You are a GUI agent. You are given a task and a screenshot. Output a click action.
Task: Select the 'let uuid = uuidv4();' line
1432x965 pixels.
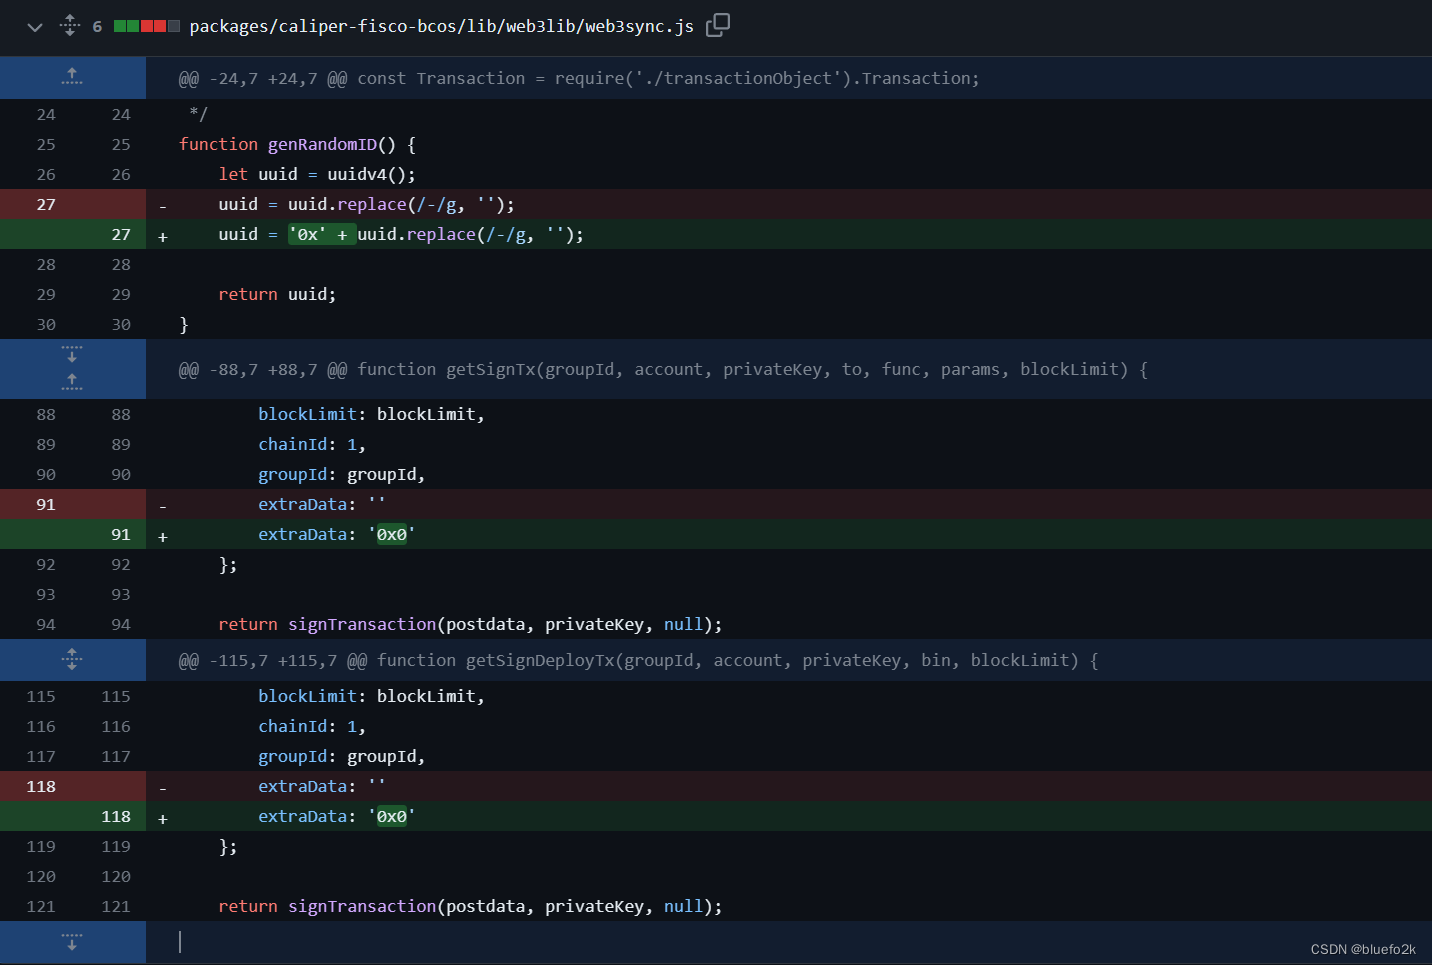click(x=317, y=174)
